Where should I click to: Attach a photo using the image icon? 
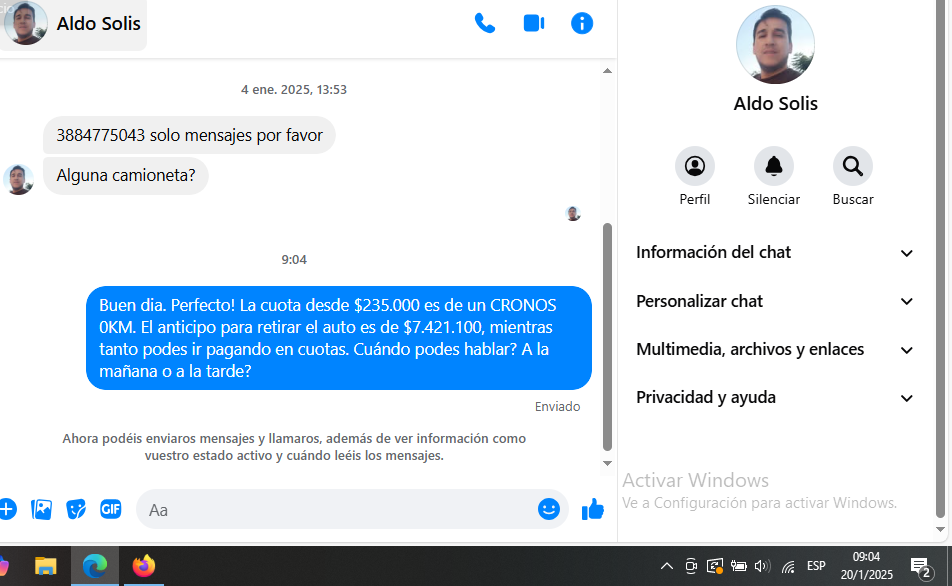41,509
